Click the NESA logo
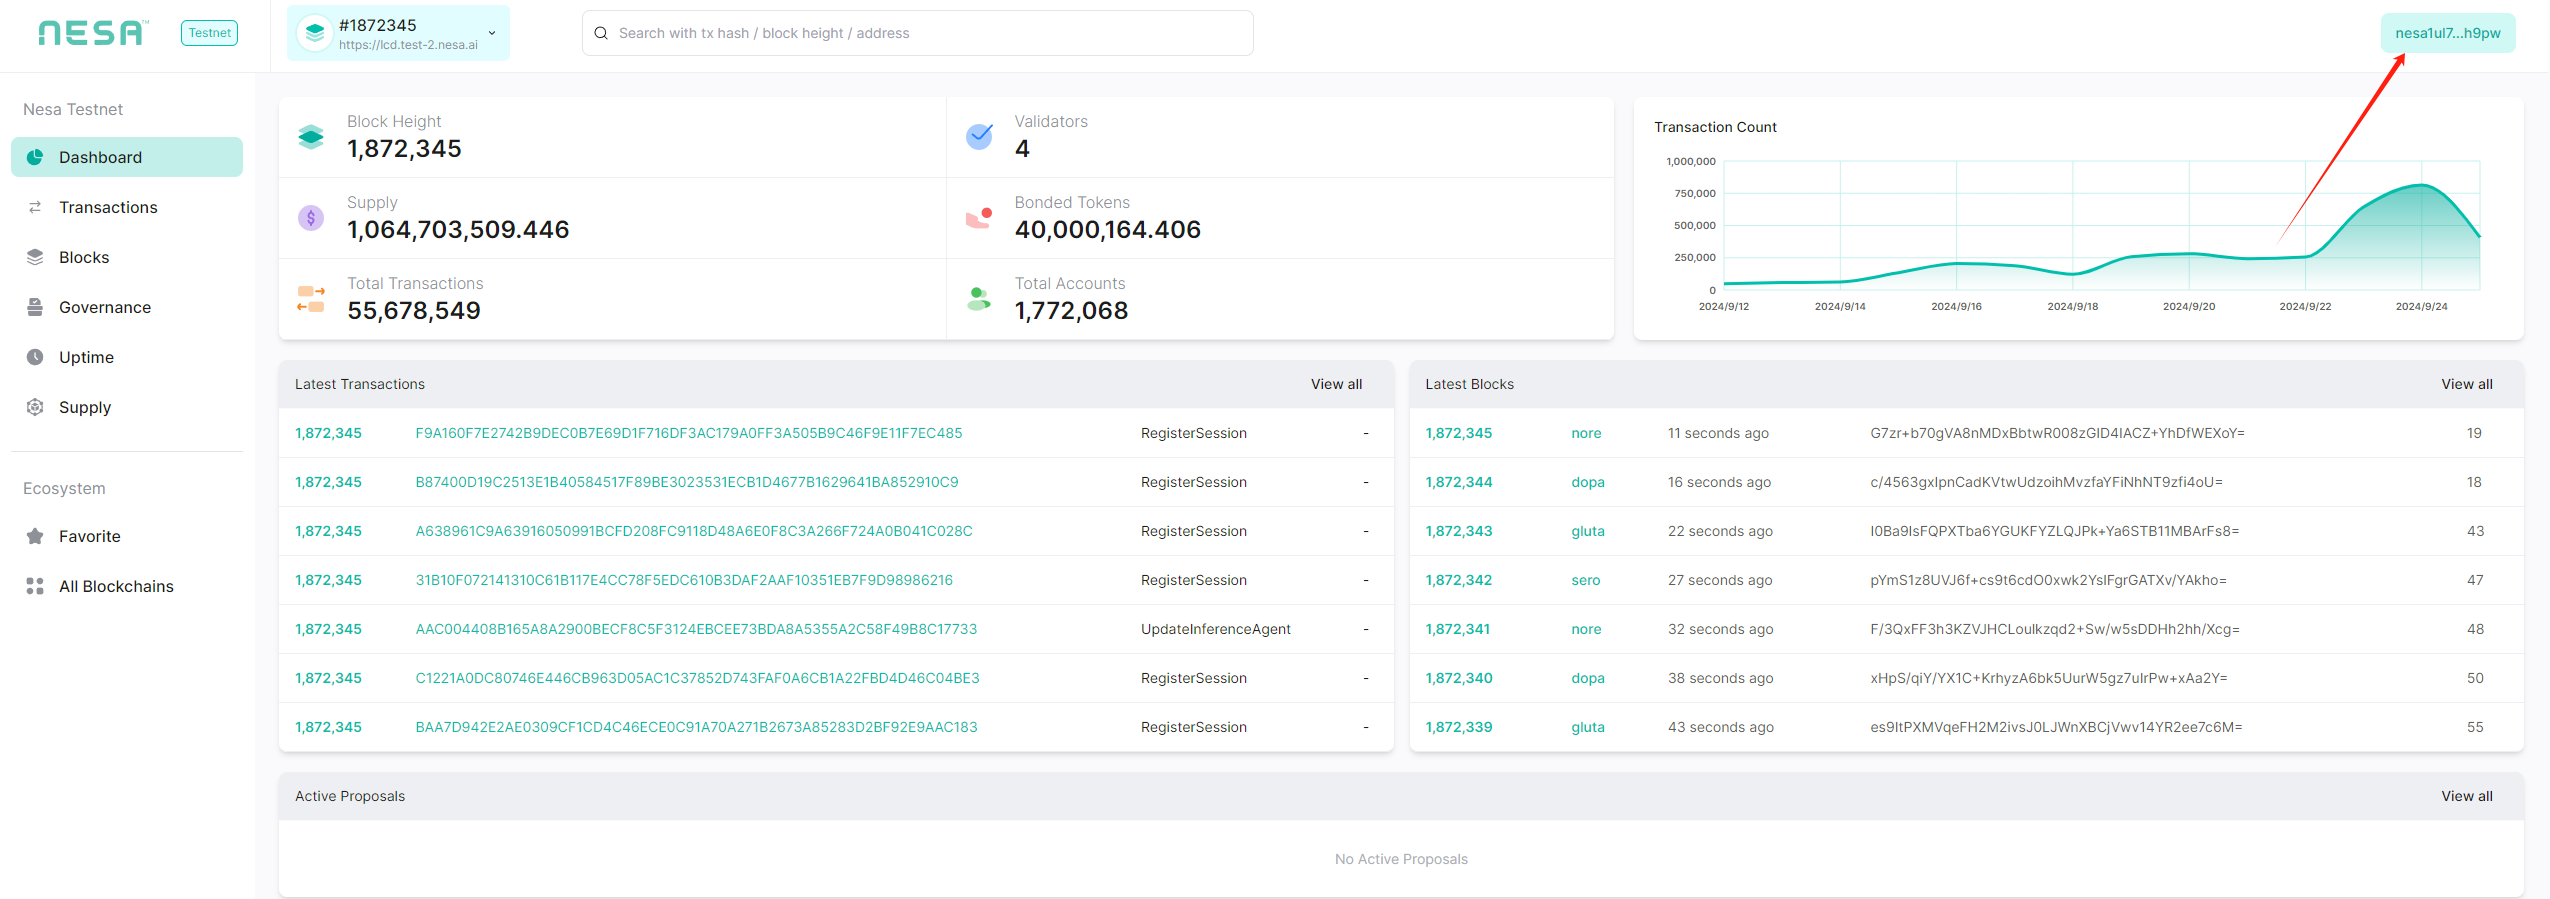This screenshot has height=899, width=2550. [92, 33]
